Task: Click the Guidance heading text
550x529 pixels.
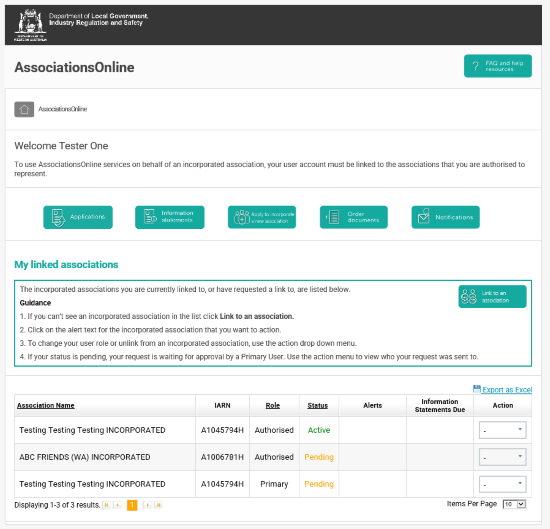Action: point(35,303)
